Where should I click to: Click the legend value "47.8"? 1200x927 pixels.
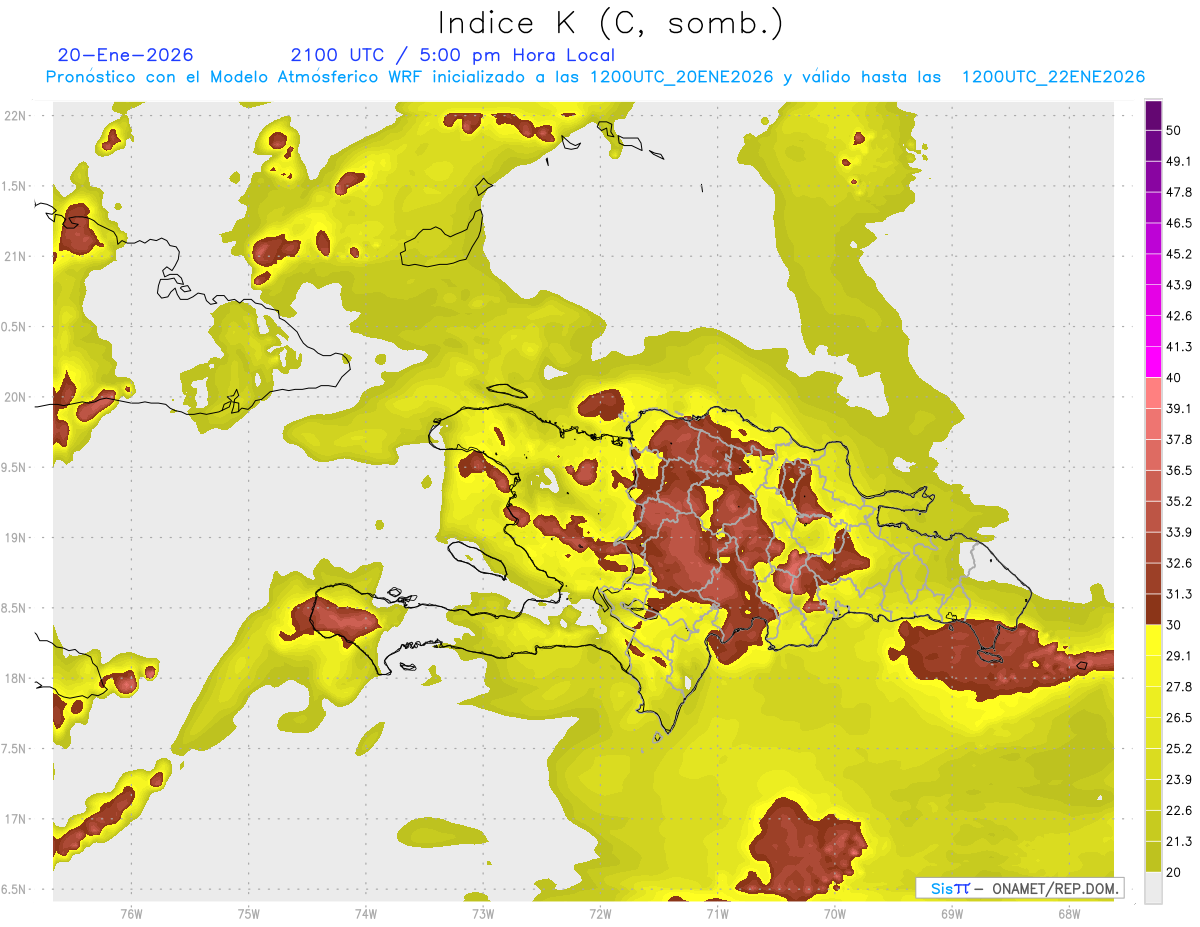[x=1179, y=193]
